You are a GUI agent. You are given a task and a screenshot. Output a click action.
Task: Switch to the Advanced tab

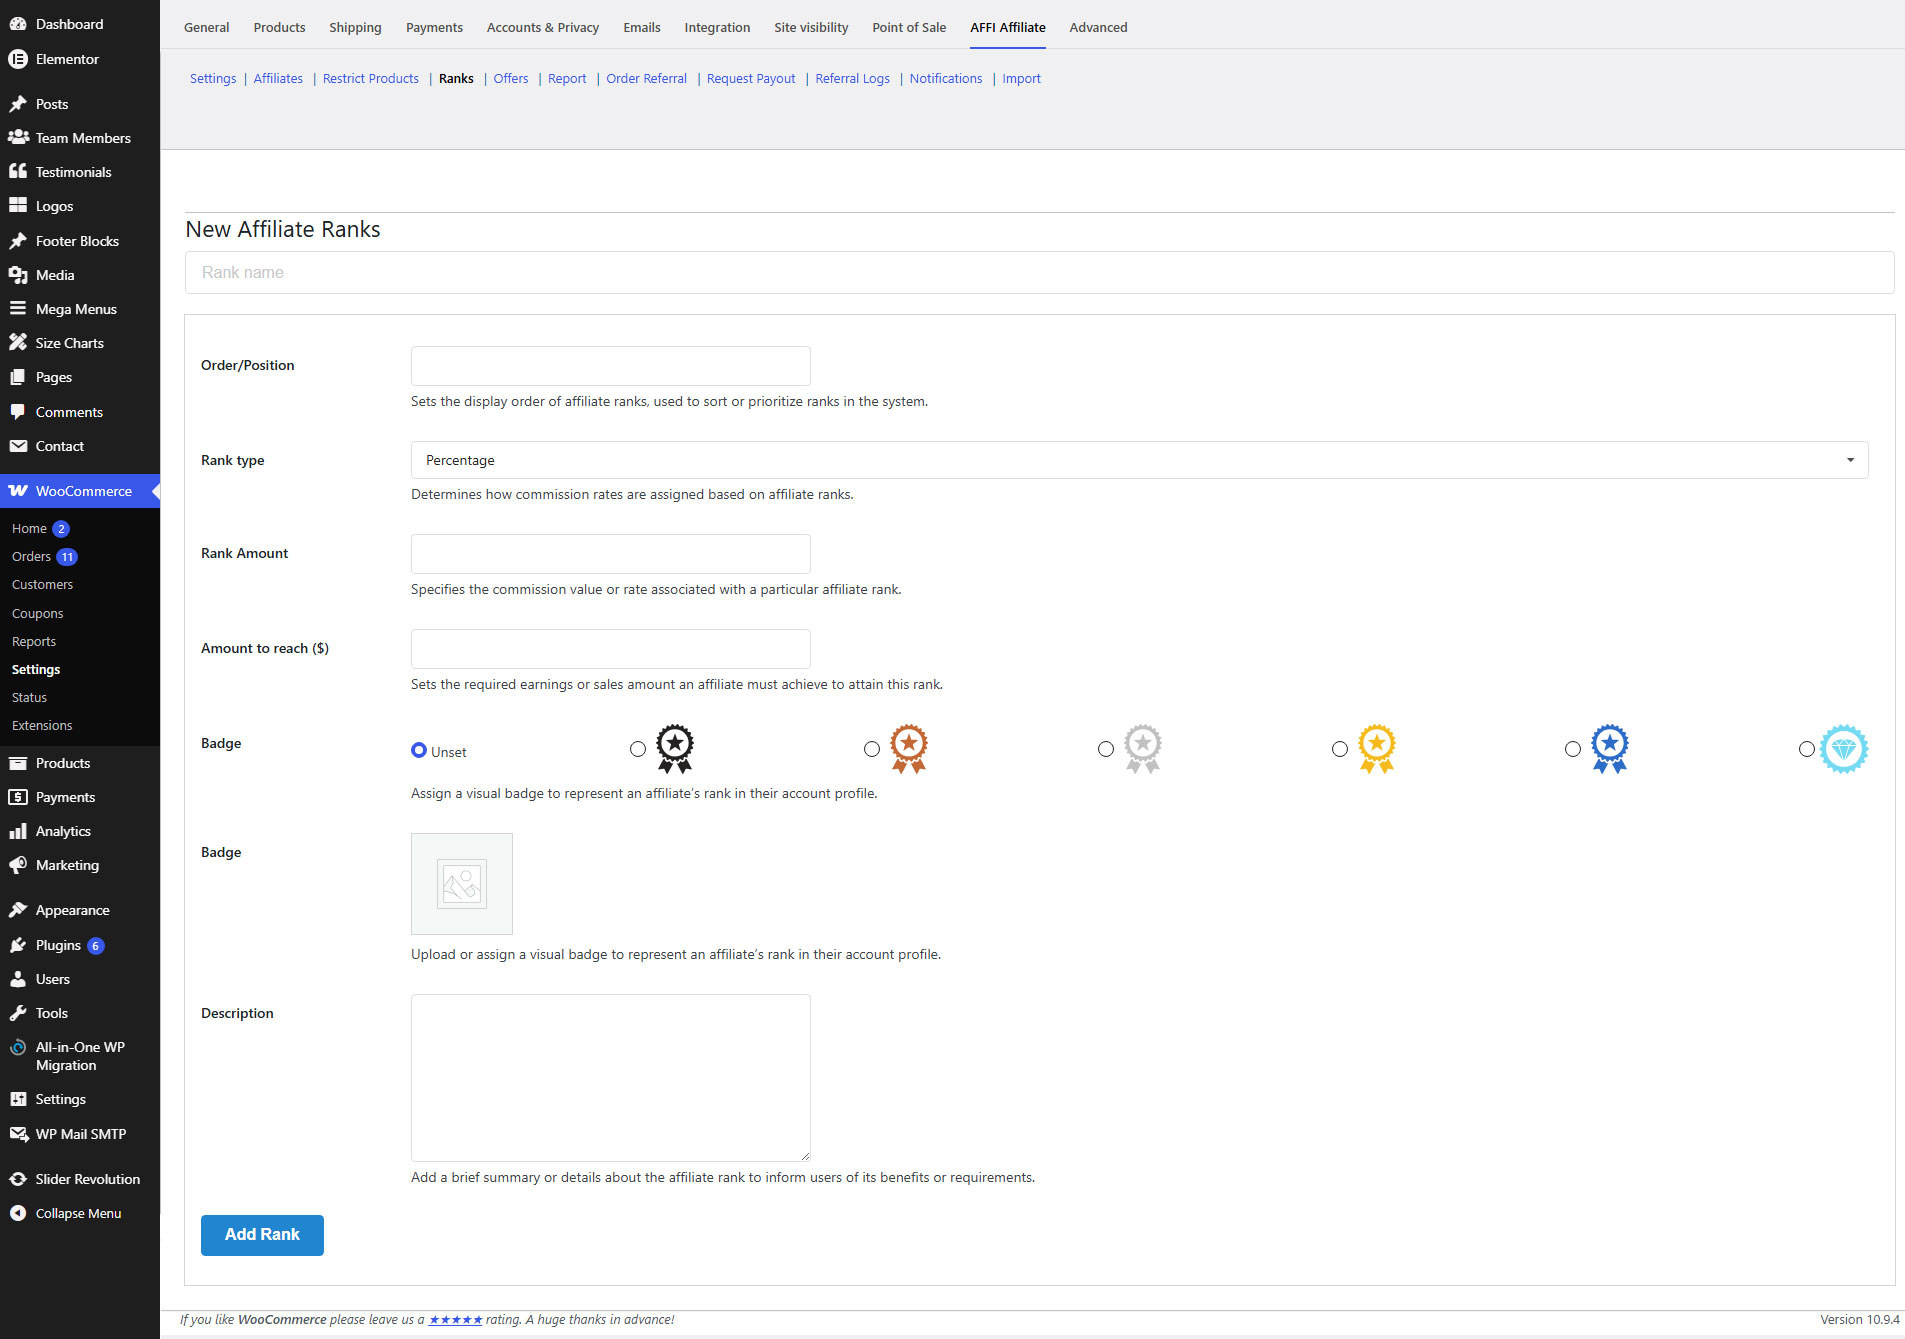(1098, 27)
